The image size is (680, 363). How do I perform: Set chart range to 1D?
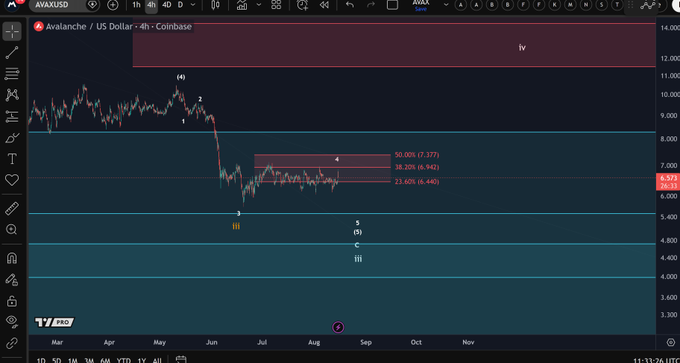pyautogui.click(x=41, y=360)
